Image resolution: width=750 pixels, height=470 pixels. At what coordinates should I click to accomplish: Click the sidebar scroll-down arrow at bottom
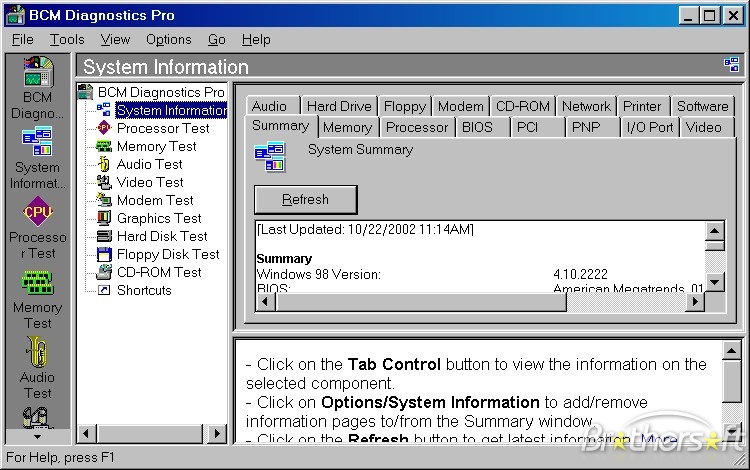click(37, 437)
